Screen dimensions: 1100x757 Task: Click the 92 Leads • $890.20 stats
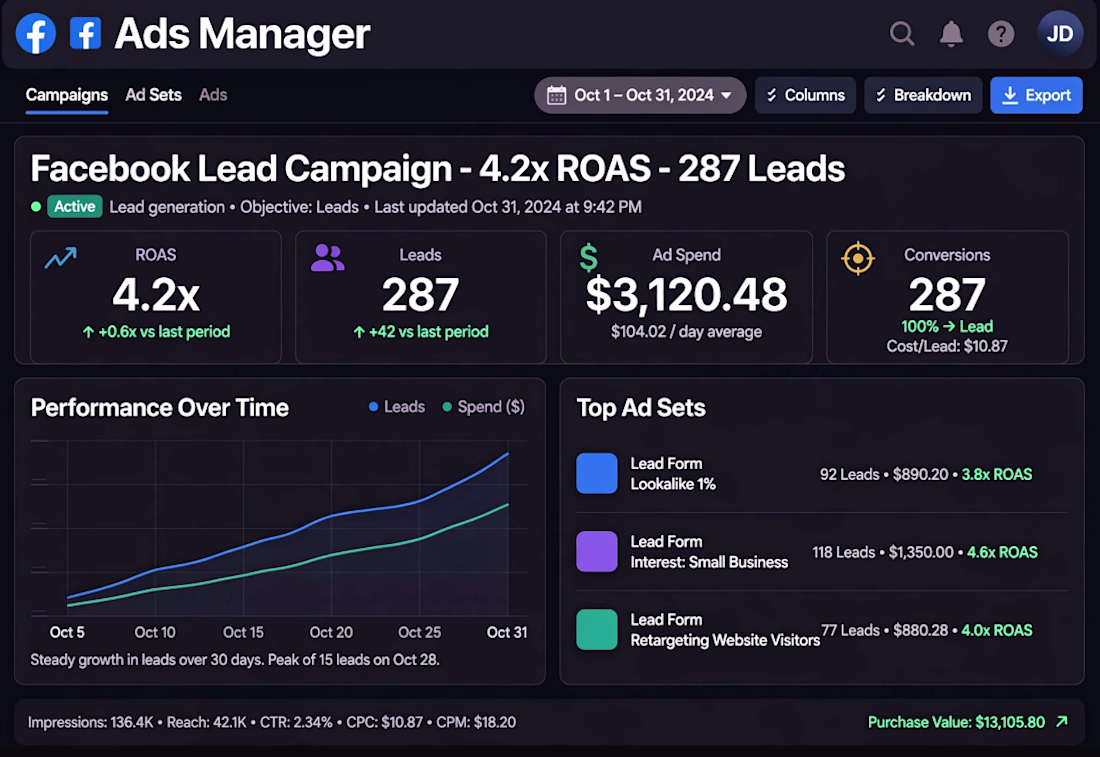click(884, 474)
